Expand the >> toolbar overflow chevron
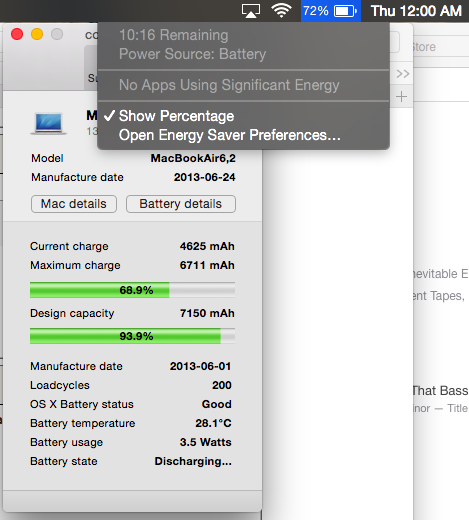469x520 pixels. [403, 74]
